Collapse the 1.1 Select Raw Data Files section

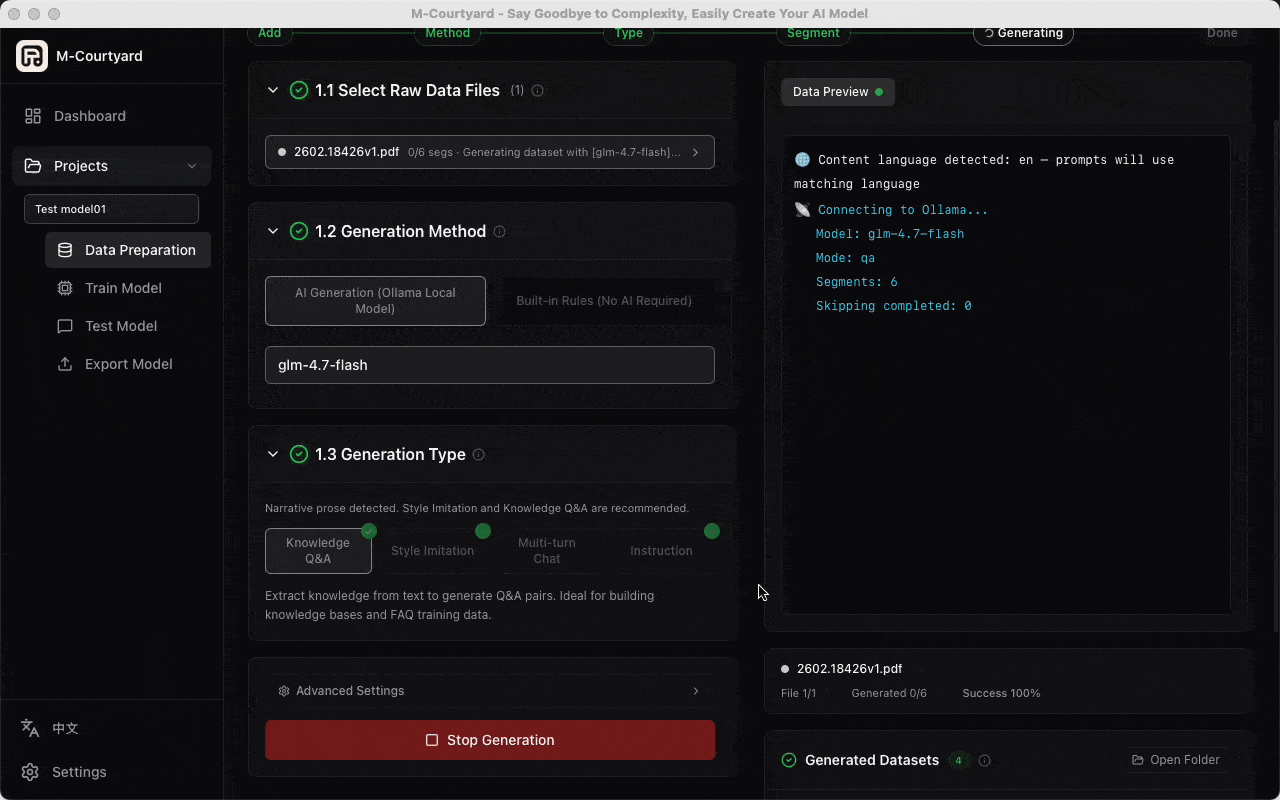273,90
